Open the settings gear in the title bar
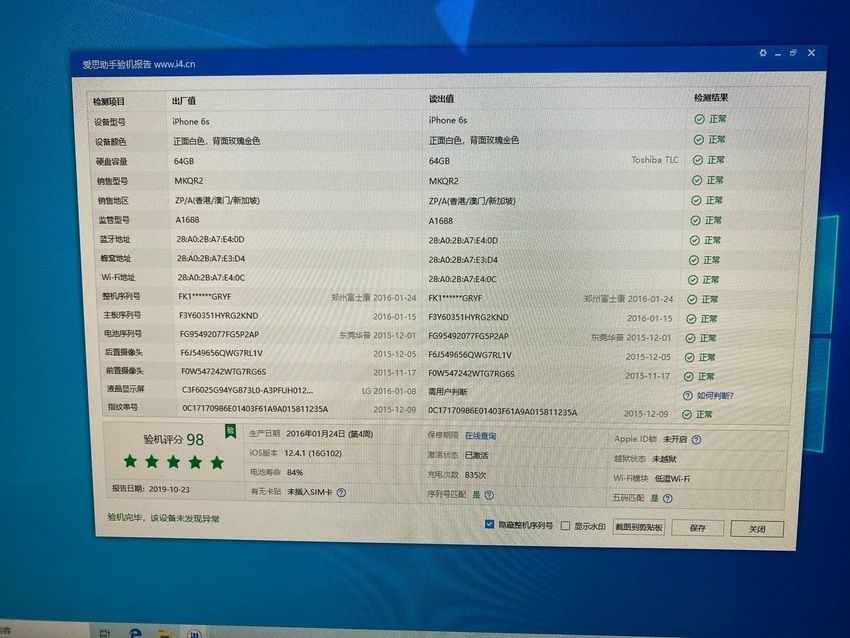The height and width of the screenshot is (638, 850). click(x=763, y=53)
